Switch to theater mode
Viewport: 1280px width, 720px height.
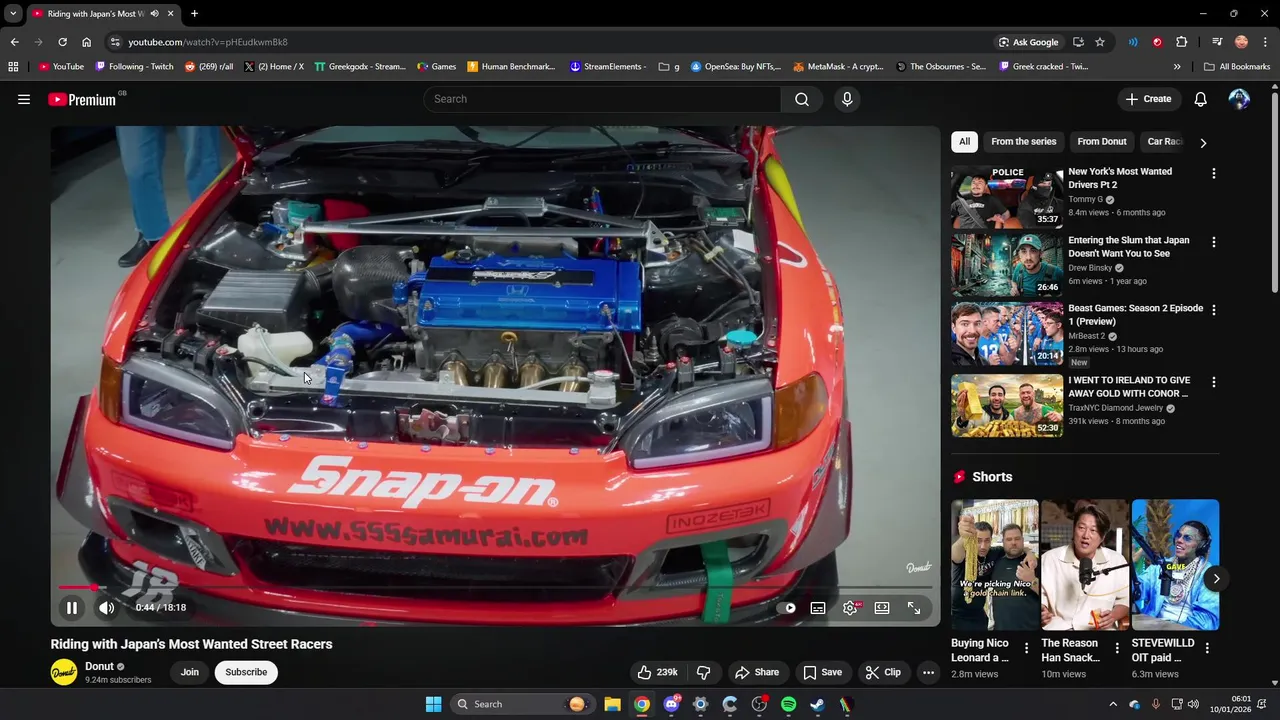[882, 607]
